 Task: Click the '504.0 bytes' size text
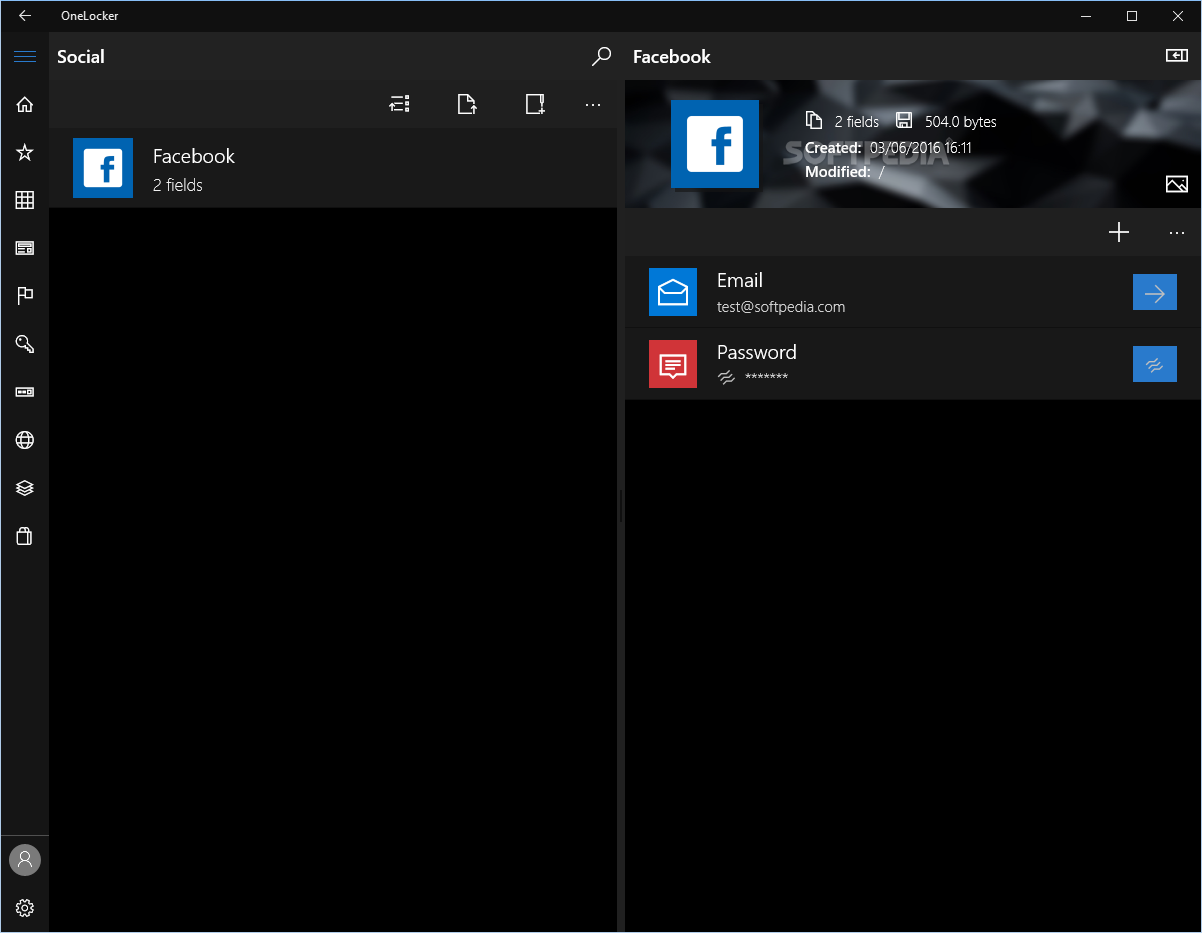pos(960,122)
